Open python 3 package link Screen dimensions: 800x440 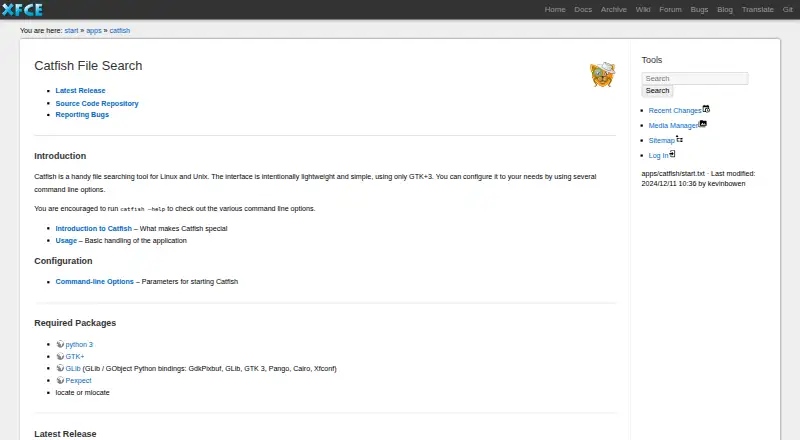point(79,345)
